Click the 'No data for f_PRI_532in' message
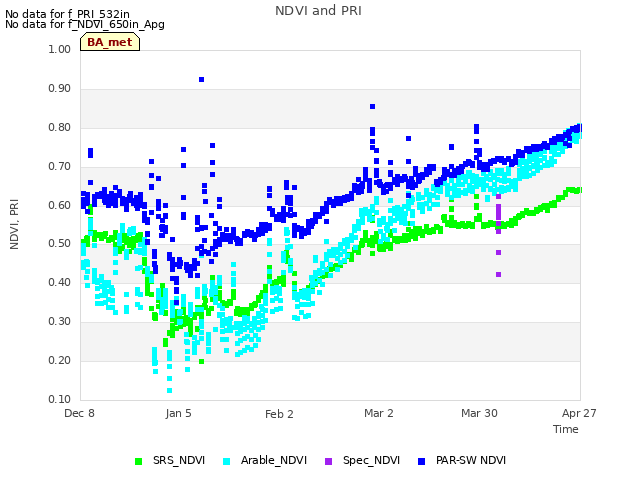Viewport: 640px width, 480px height. click(67, 14)
